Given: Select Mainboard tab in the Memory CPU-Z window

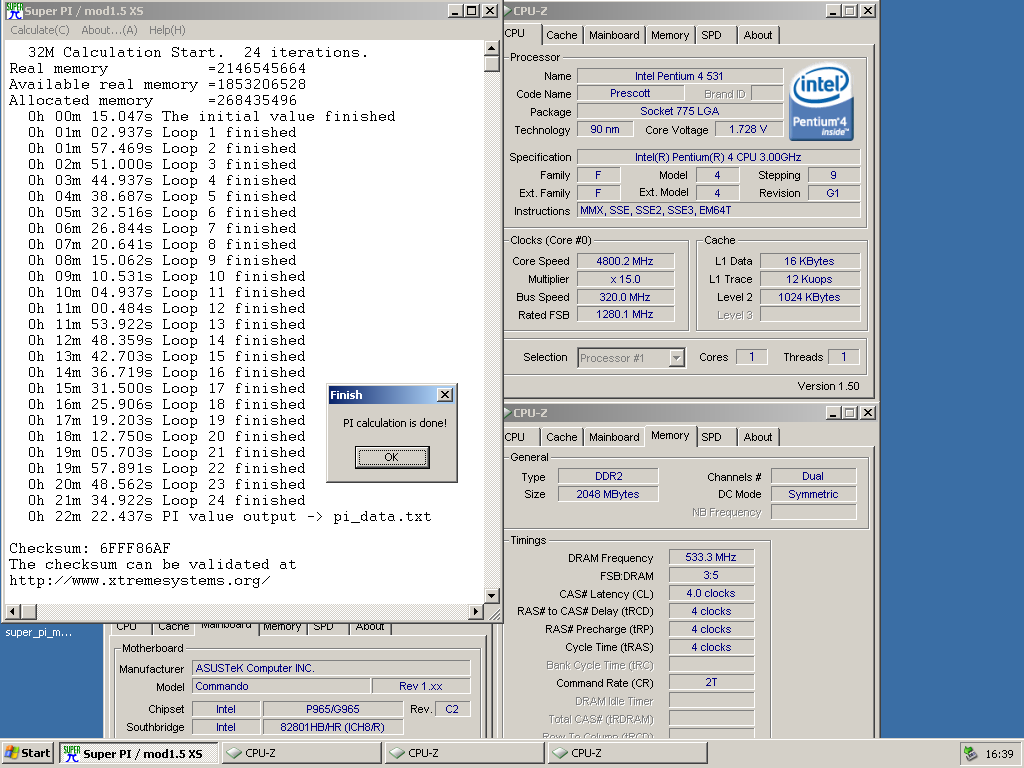Looking at the screenshot, I should pyautogui.click(x=614, y=437).
